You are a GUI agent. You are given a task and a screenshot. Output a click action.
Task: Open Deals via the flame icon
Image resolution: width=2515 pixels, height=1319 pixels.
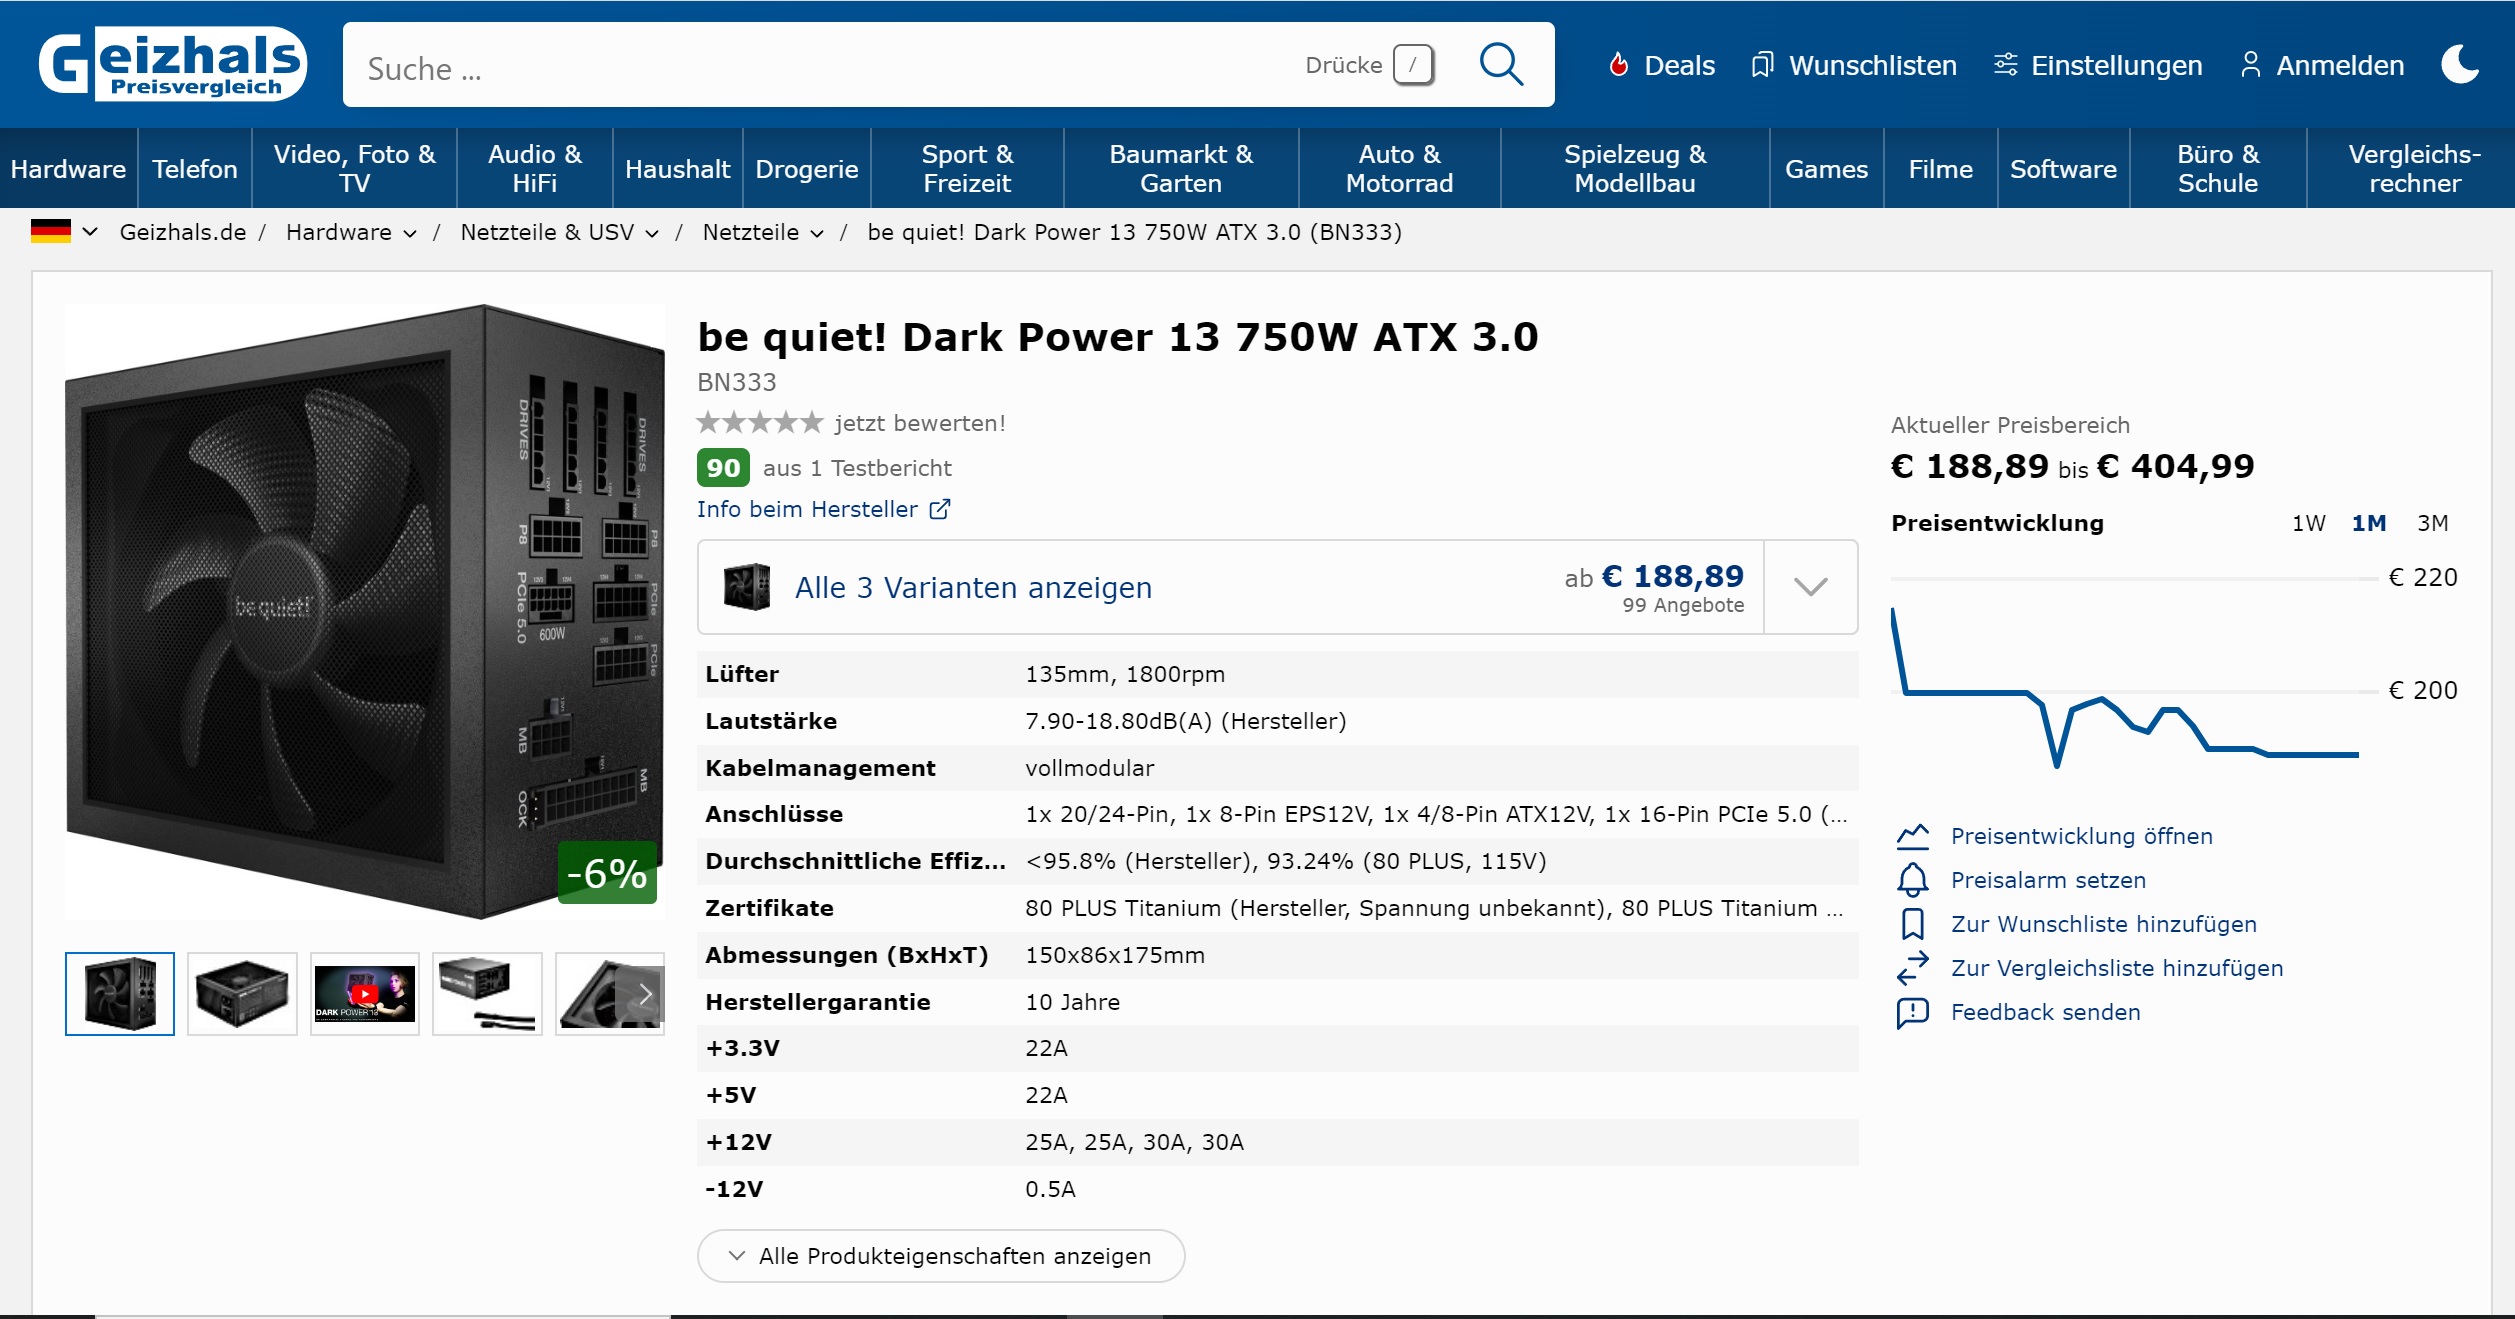click(x=1618, y=65)
